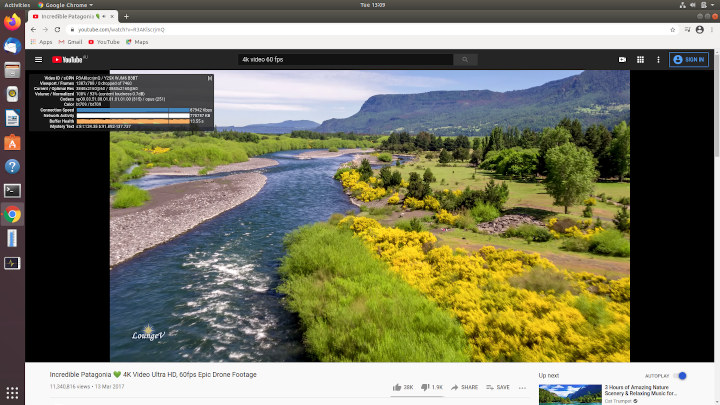Open Ubuntu Software from the dock
This screenshot has height=405, width=720.
point(12,142)
